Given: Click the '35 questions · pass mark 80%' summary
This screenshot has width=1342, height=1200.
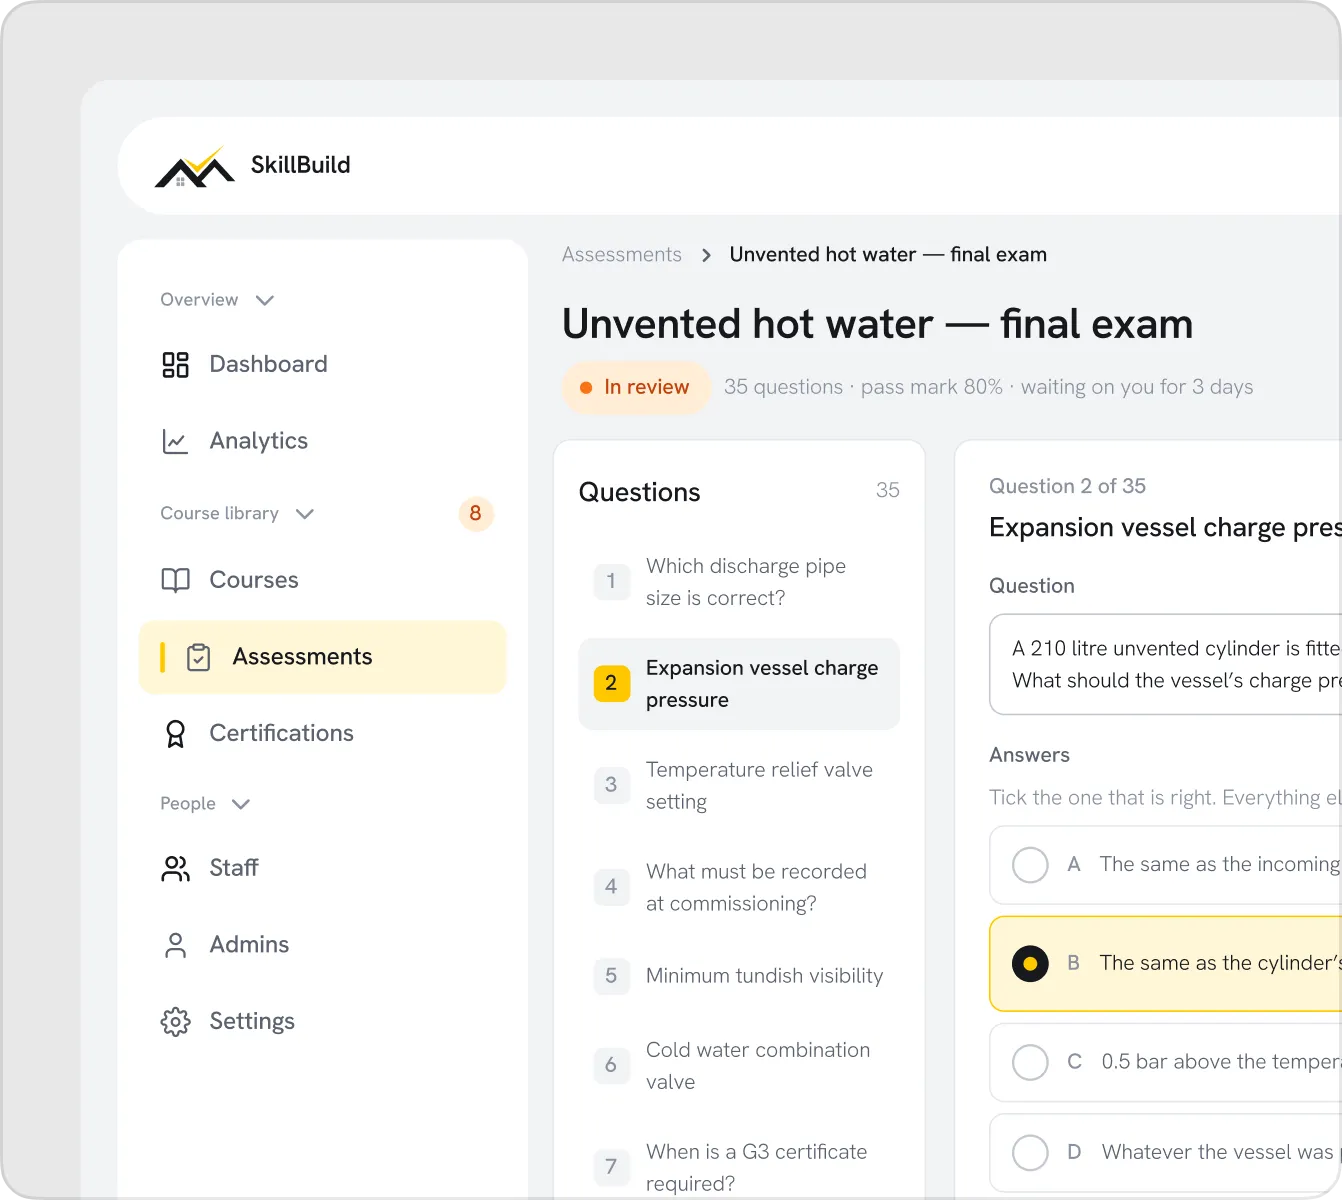Looking at the screenshot, I should coord(863,388).
